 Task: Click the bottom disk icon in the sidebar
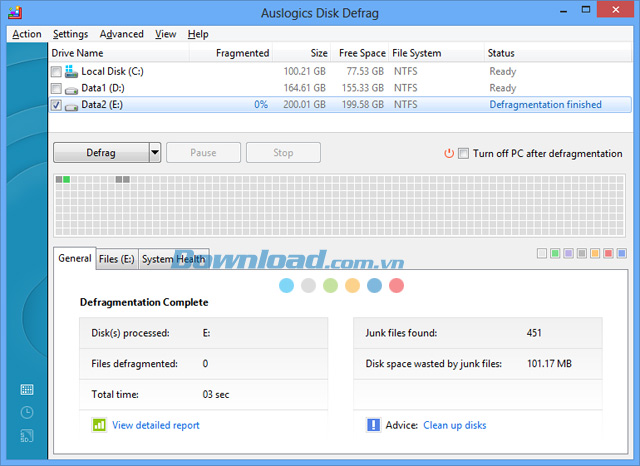[27, 435]
